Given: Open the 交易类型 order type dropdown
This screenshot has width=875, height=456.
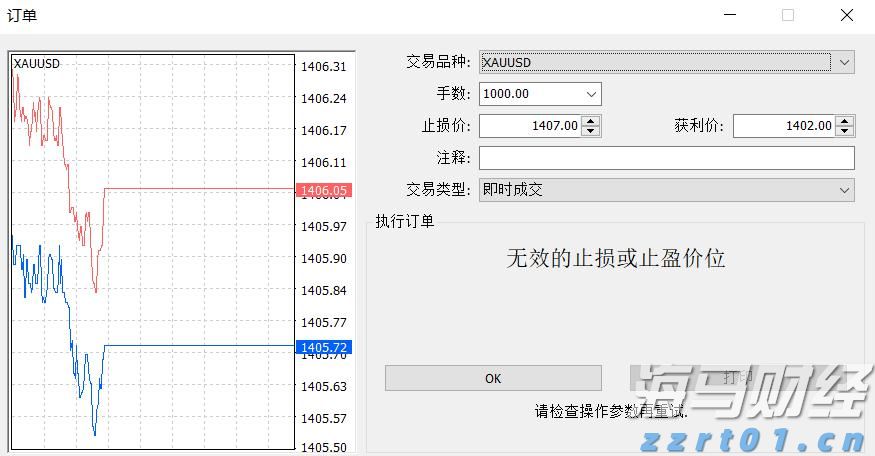Looking at the screenshot, I should coord(844,189).
